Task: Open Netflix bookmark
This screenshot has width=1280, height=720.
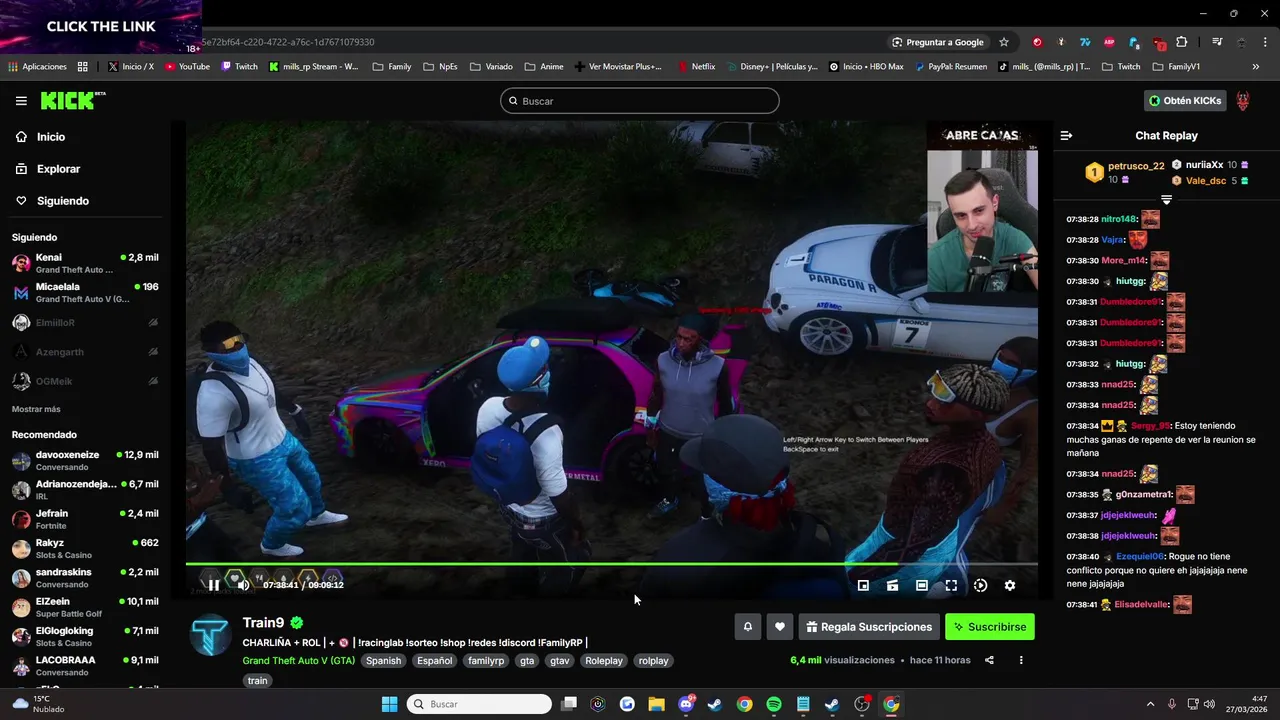Action: point(696,67)
